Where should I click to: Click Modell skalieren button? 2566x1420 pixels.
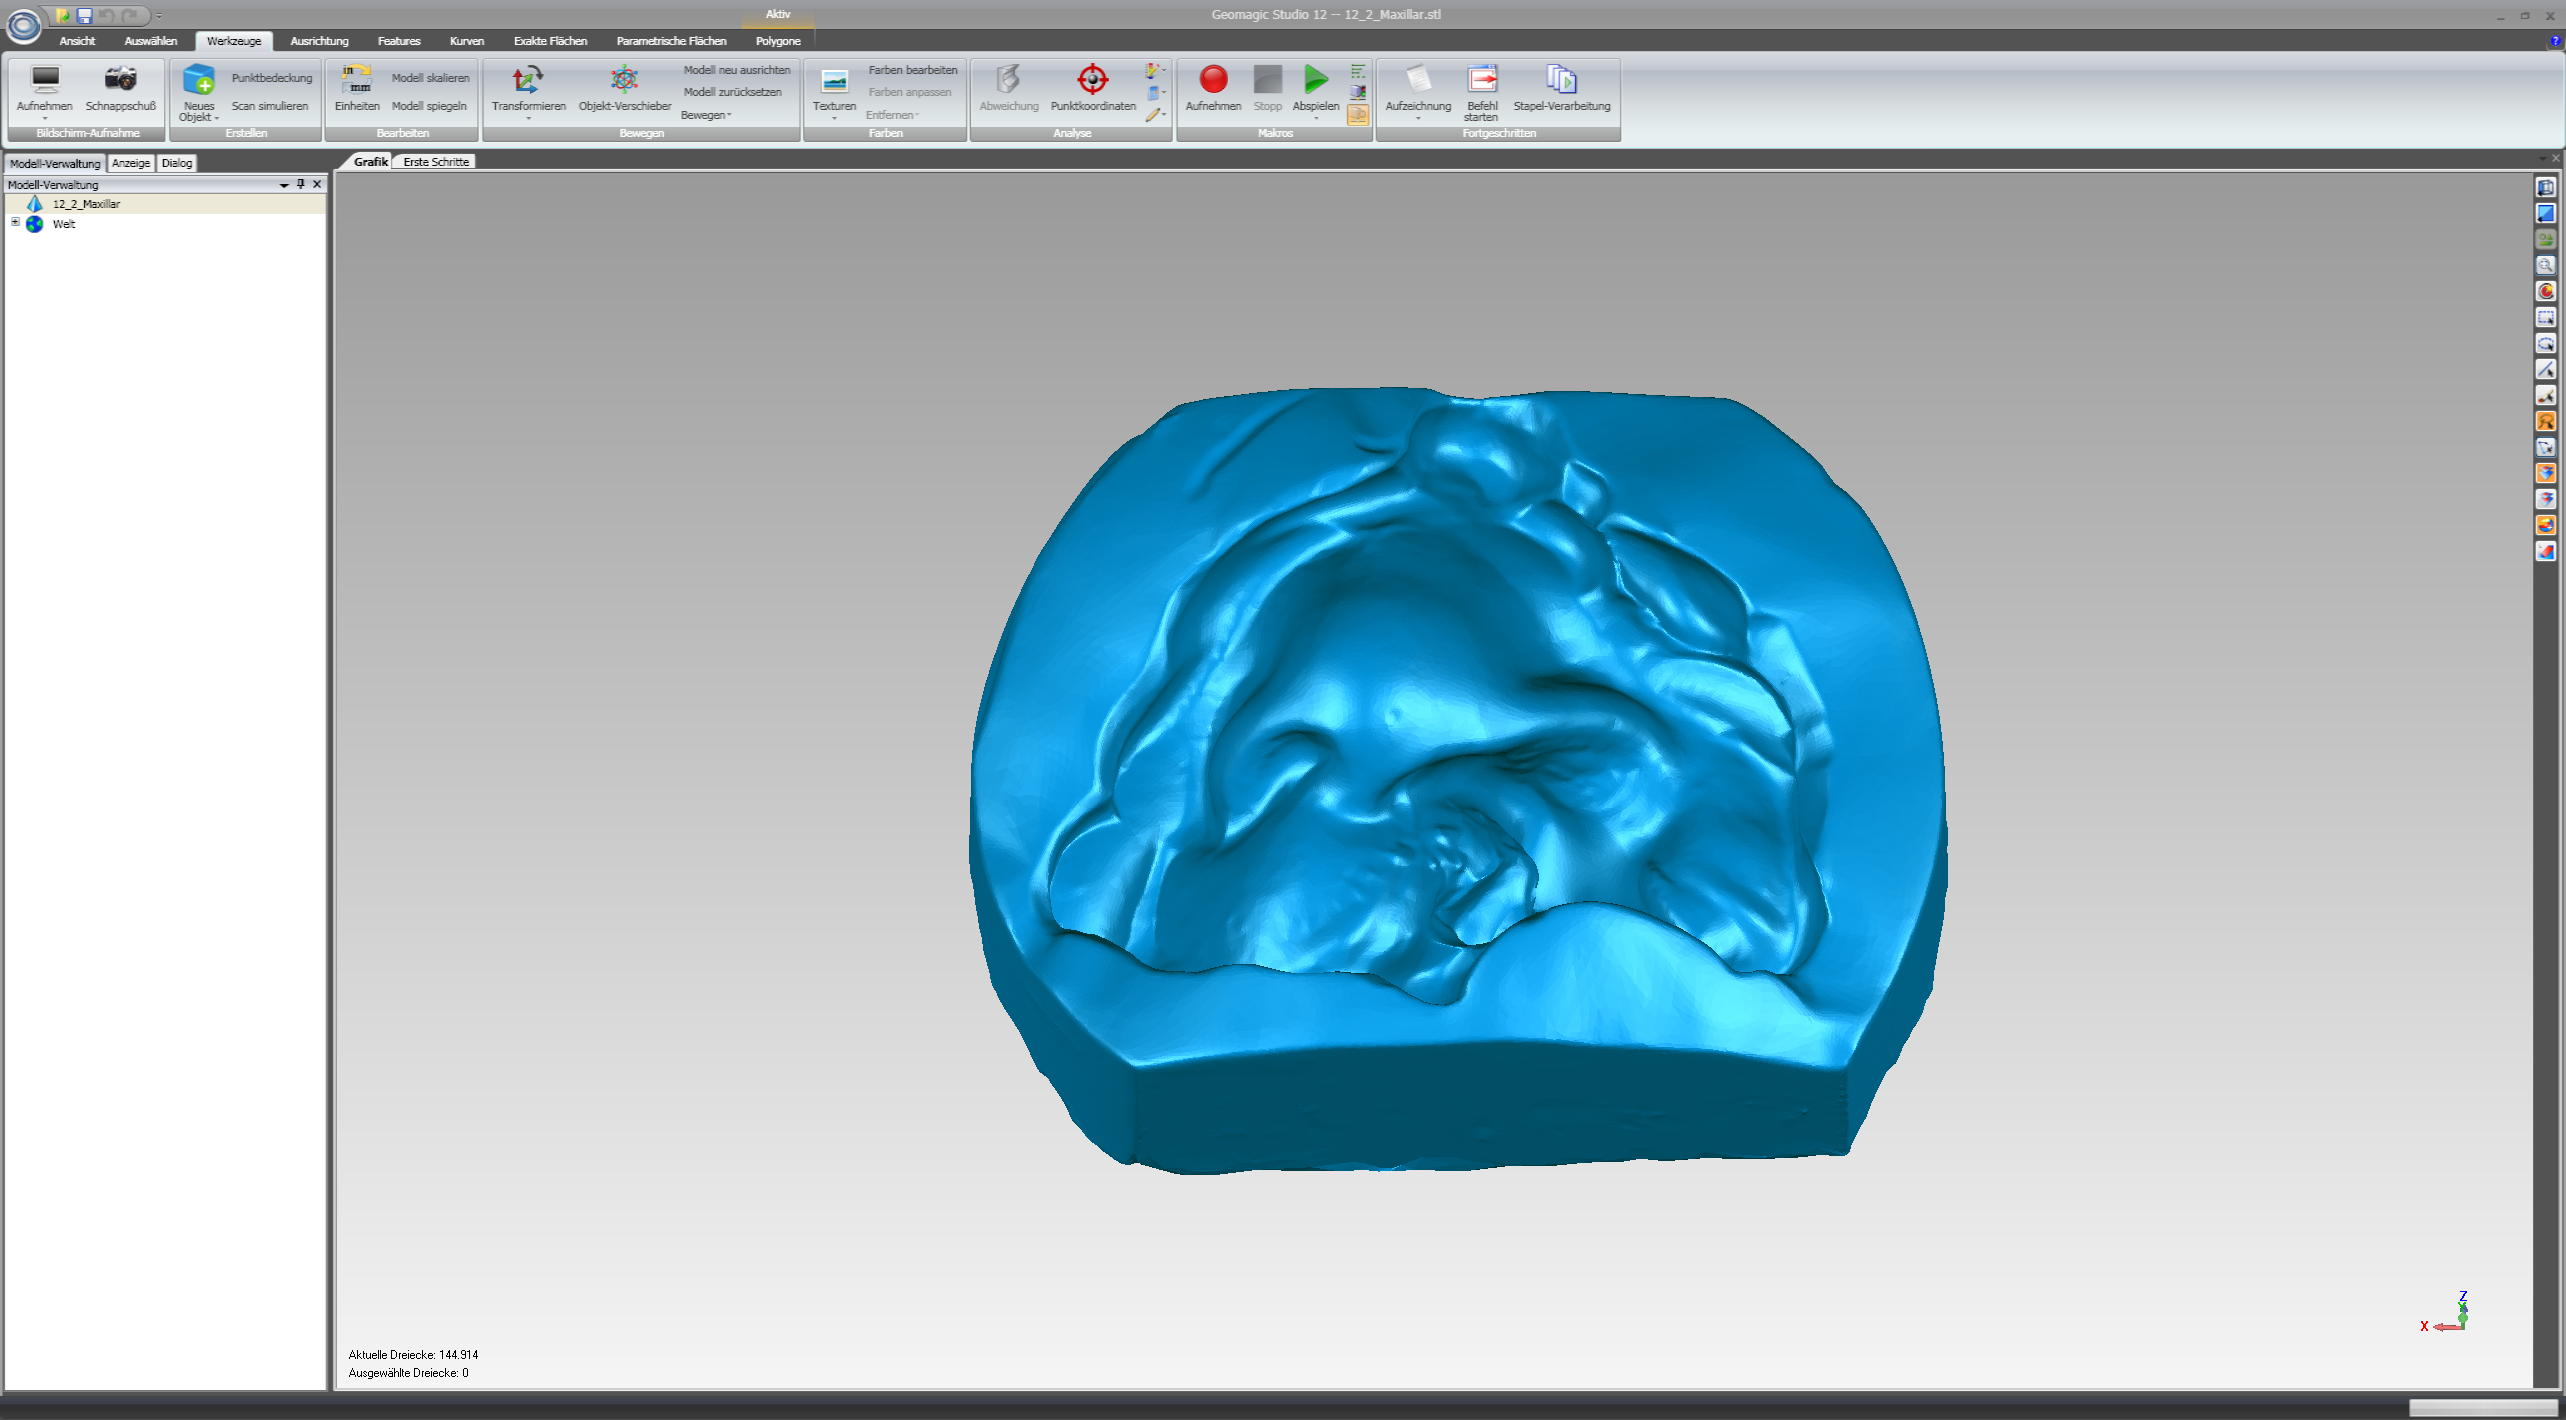point(430,78)
